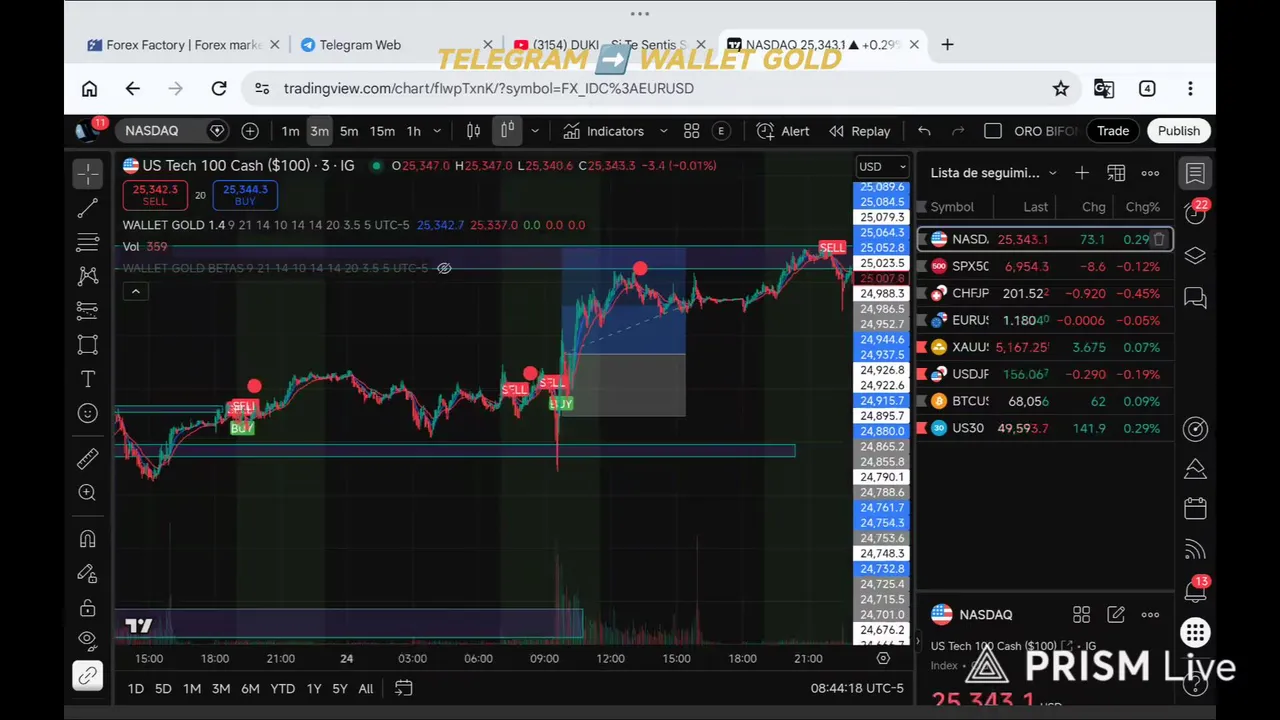Switch to the 1m timeframe
This screenshot has width=1280, height=720.
(x=290, y=131)
